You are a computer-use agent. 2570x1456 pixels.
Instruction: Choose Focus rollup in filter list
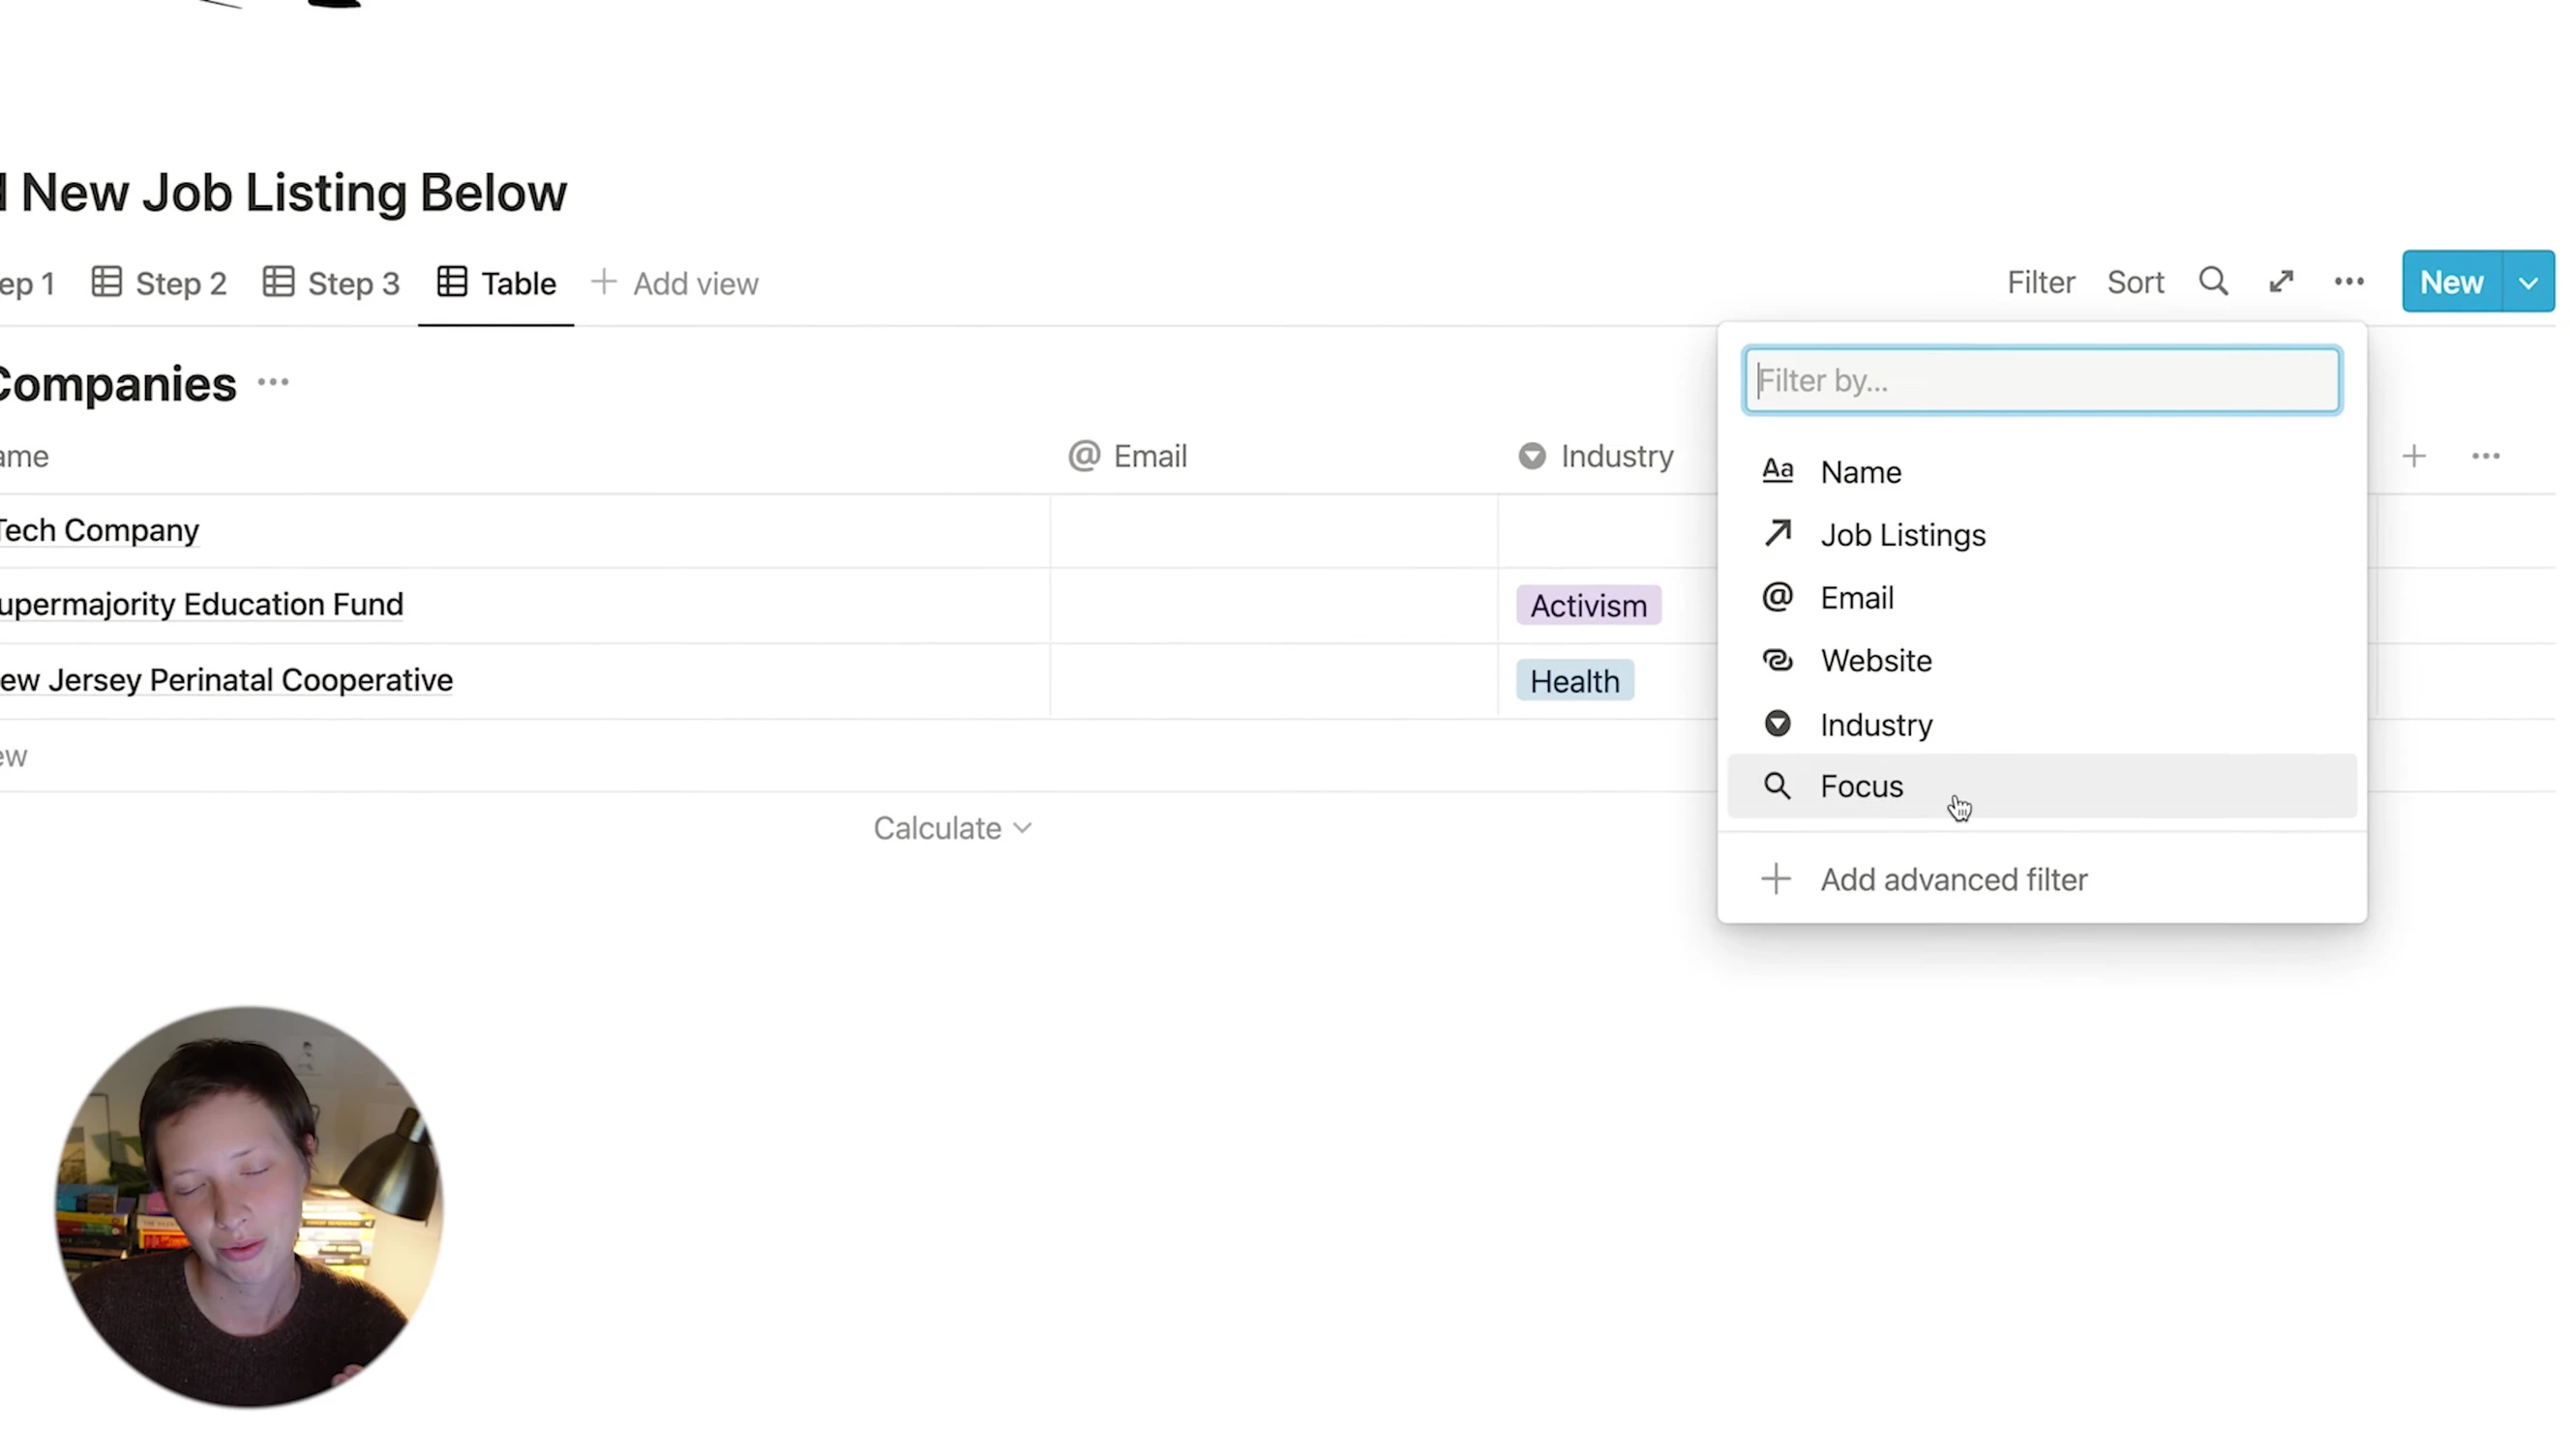(2042, 786)
